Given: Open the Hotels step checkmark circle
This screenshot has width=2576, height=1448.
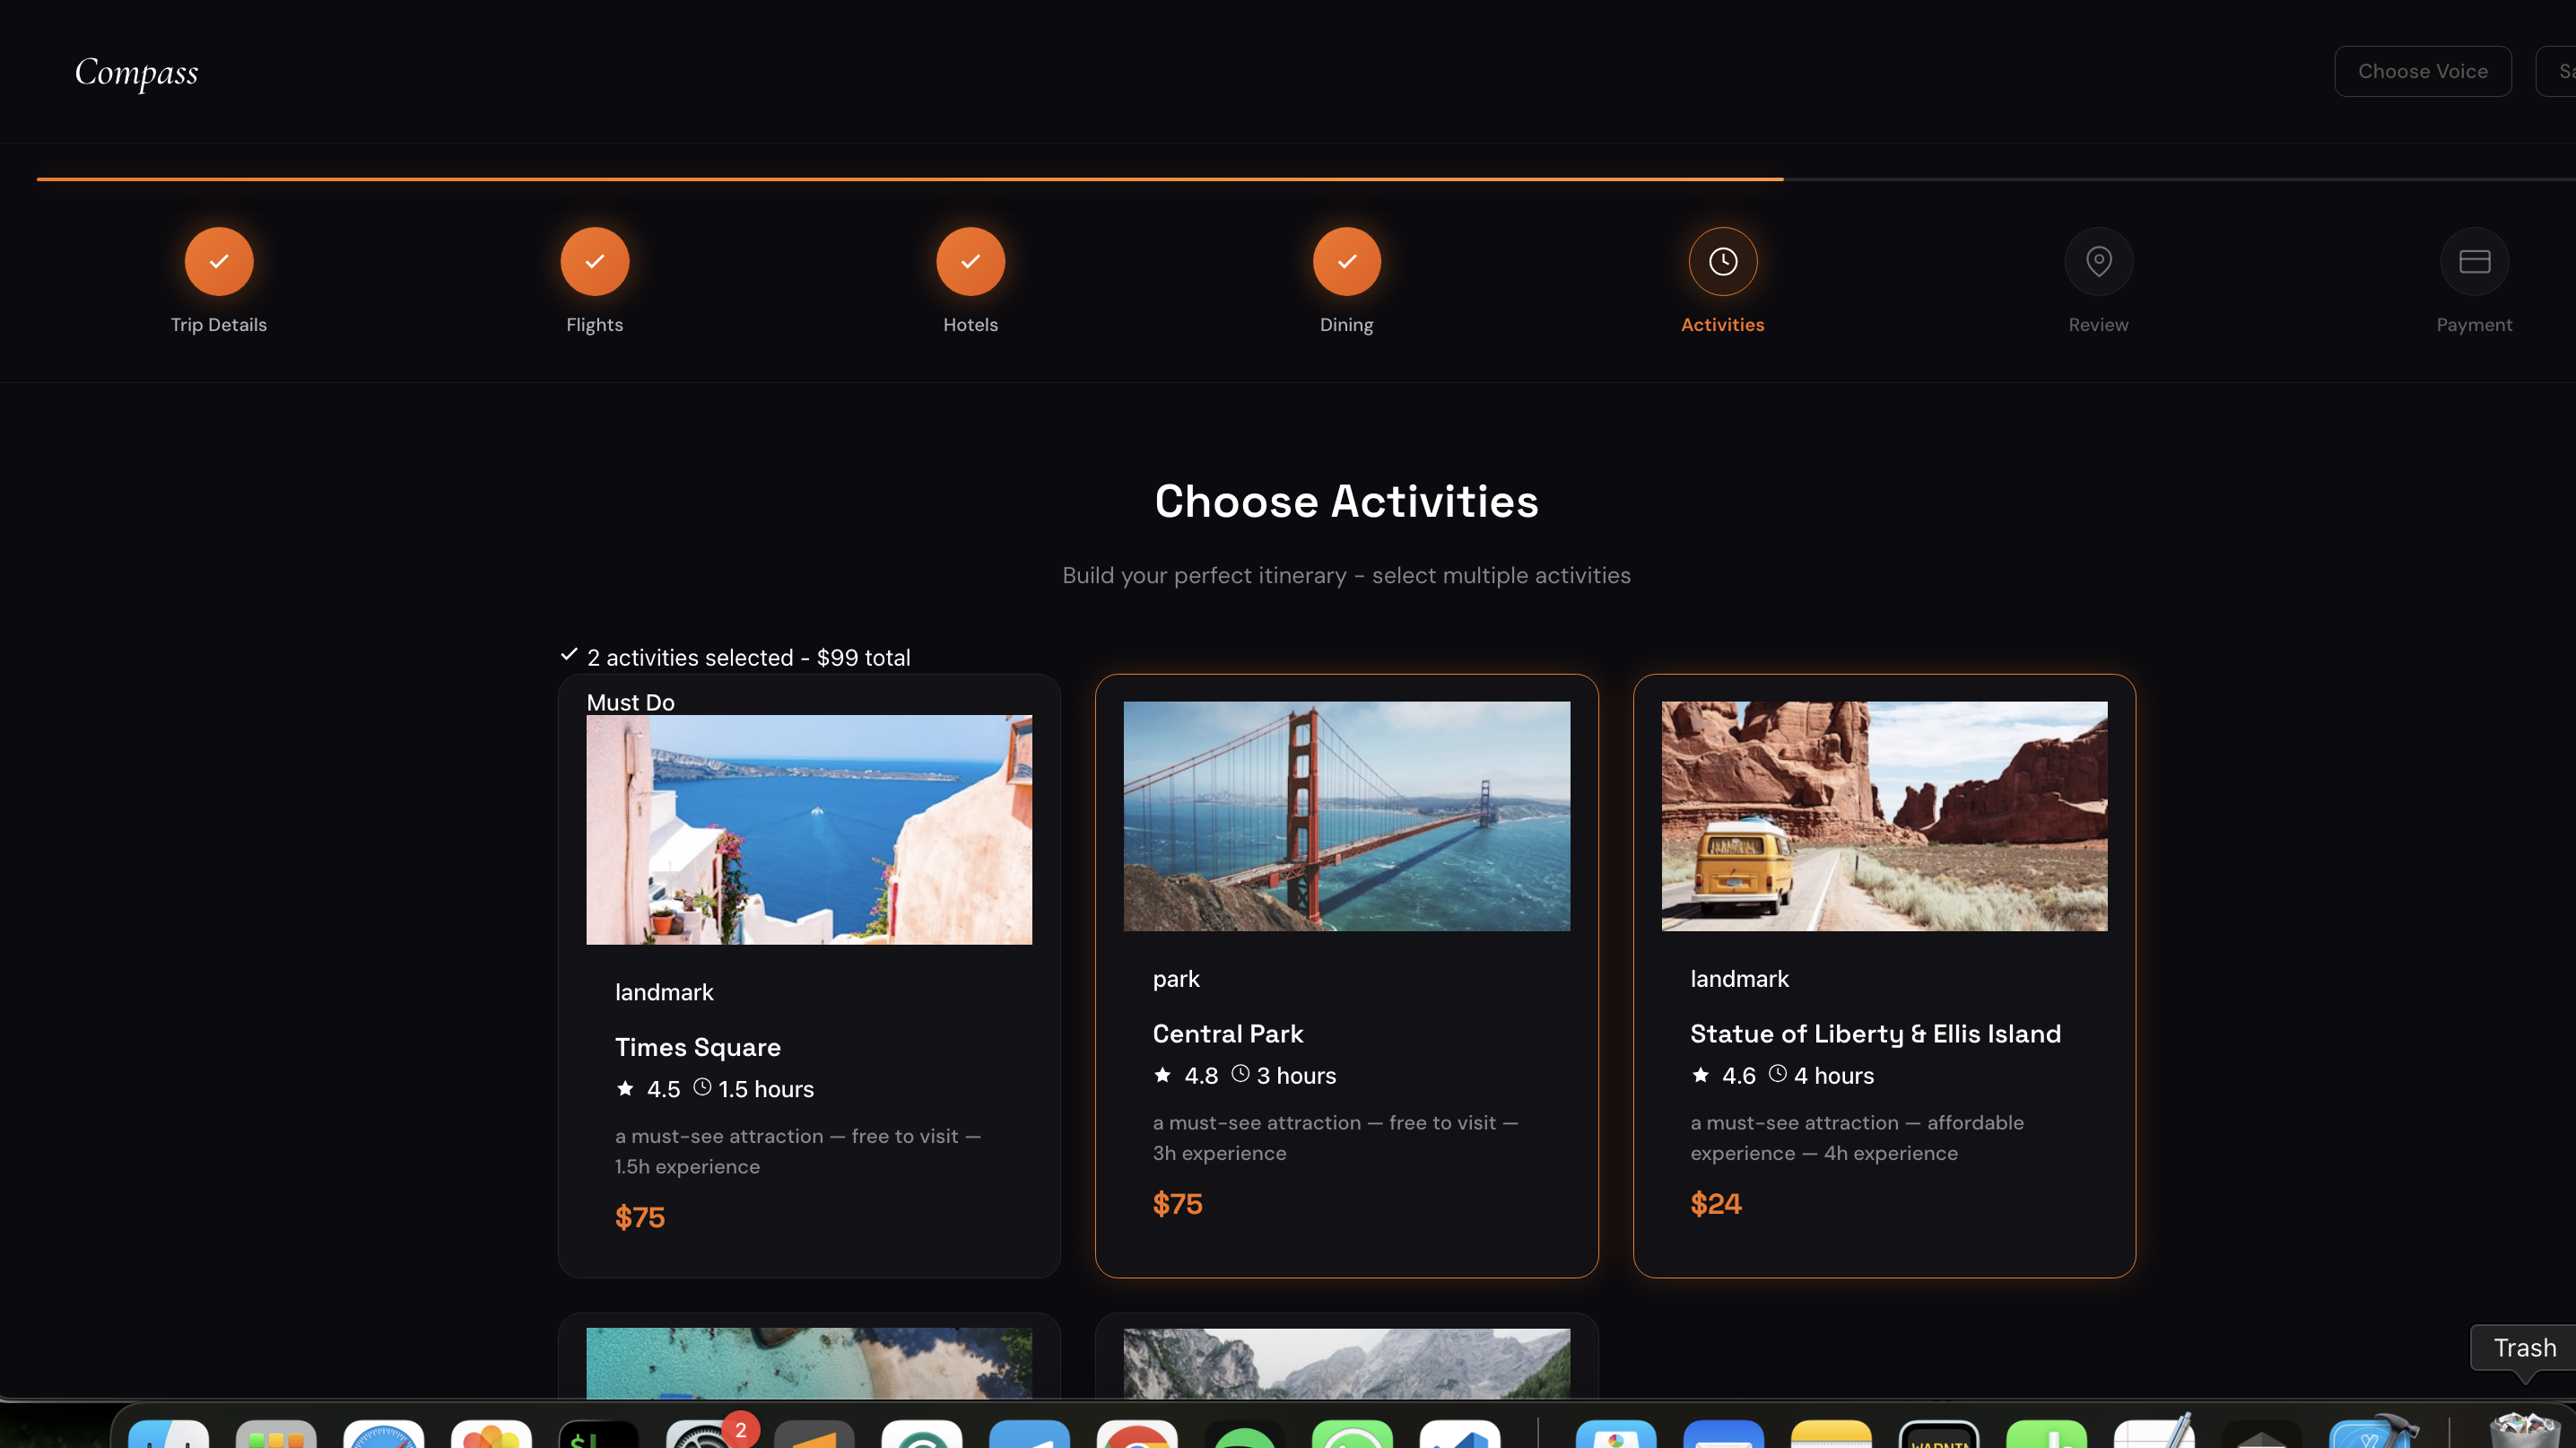Looking at the screenshot, I should point(970,261).
